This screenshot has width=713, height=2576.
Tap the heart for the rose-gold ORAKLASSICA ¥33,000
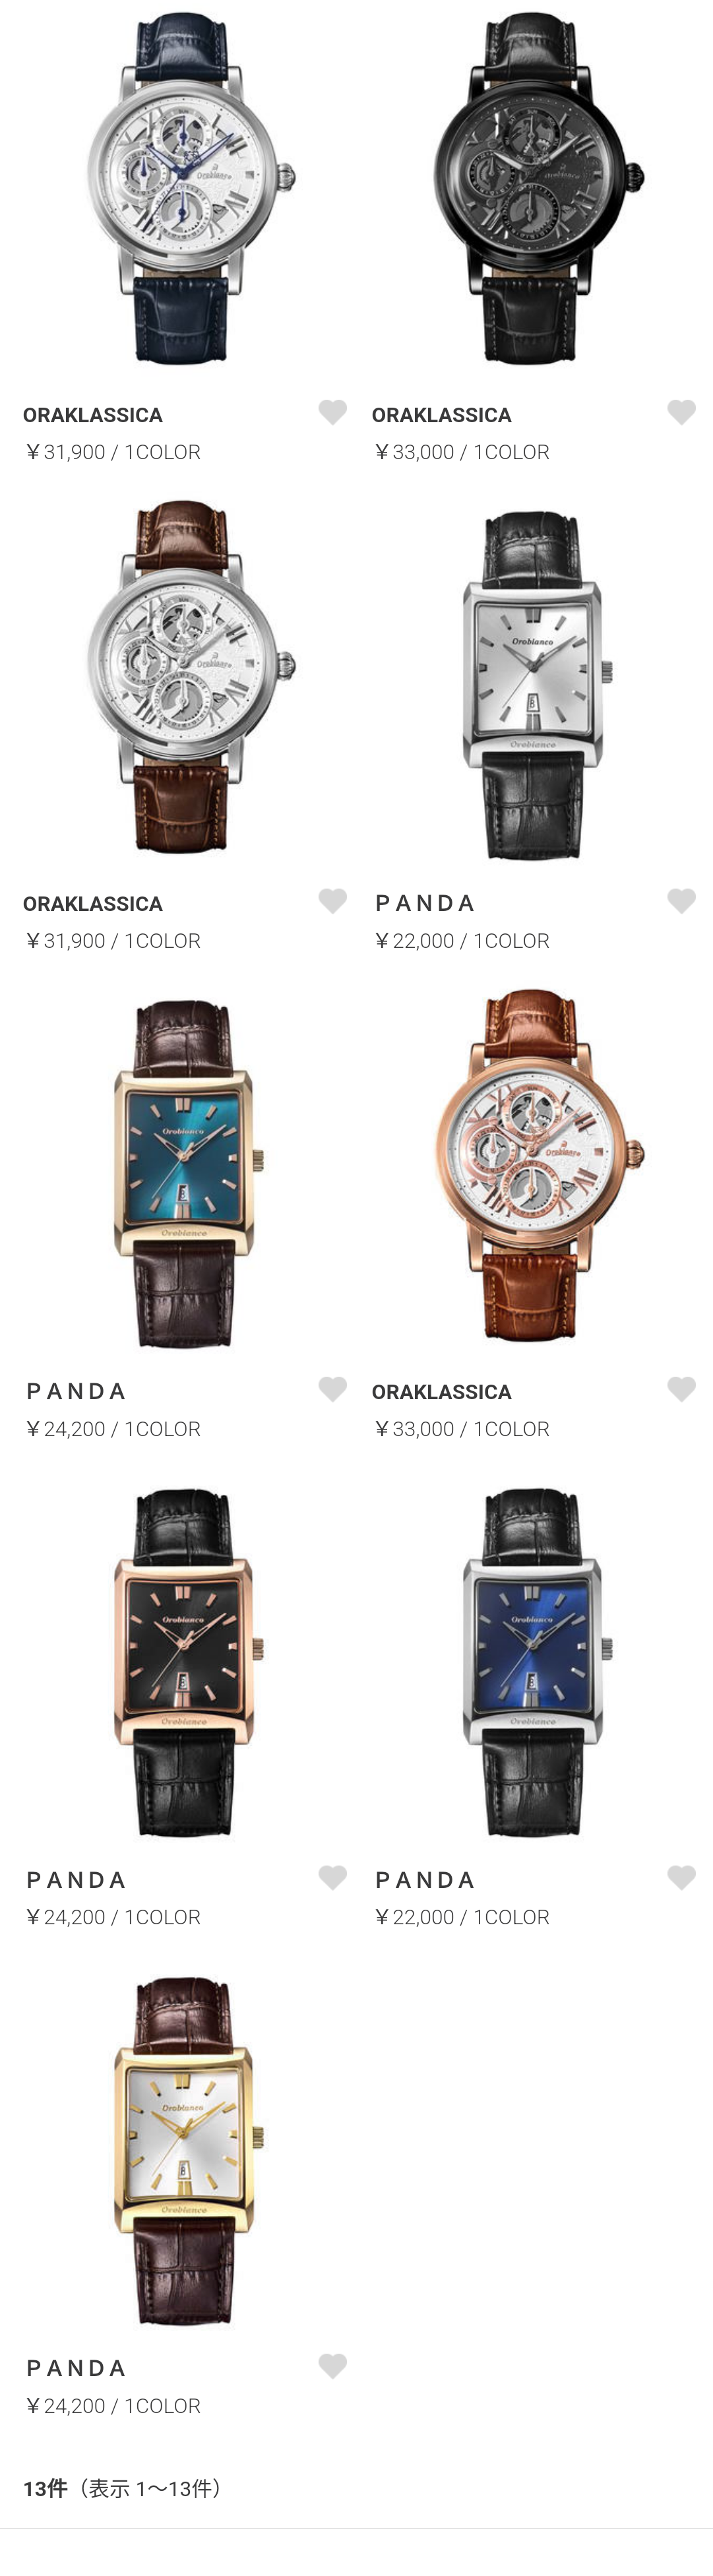click(681, 1389)
